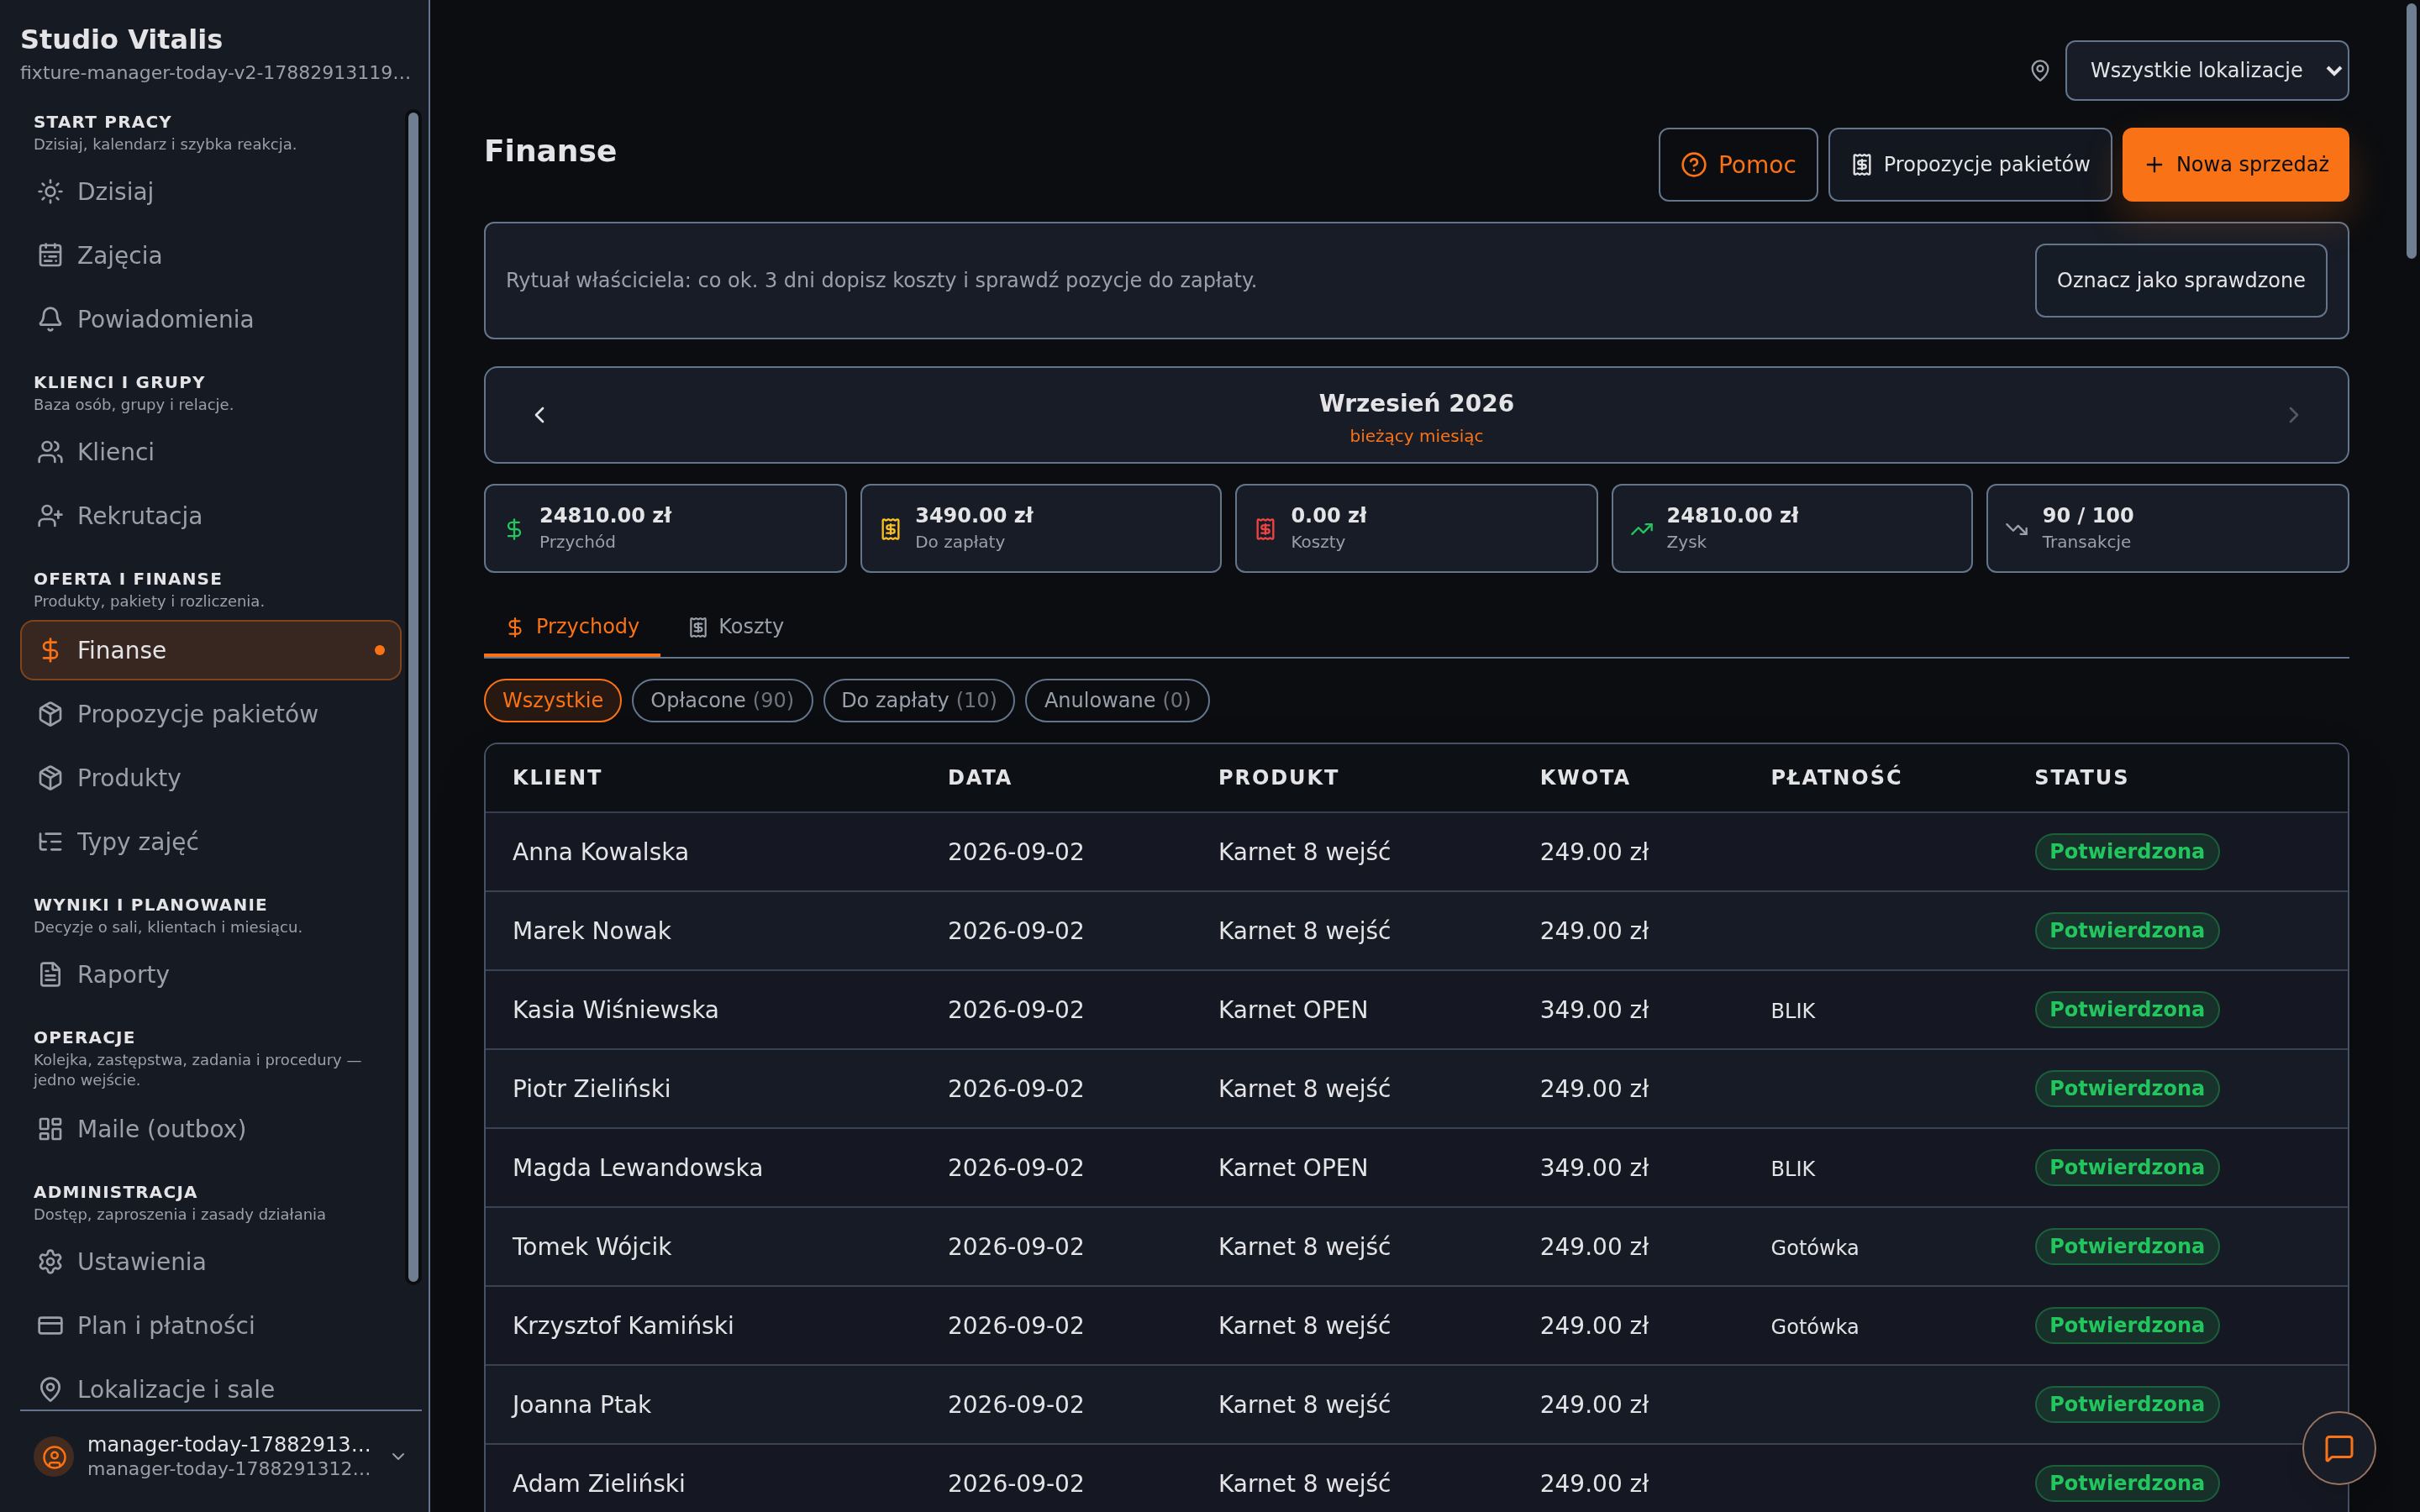Image resolution: width=2420 pixels, height=1512 pixels.
Task: Go to next month arrow
Action: point(2293,415)
